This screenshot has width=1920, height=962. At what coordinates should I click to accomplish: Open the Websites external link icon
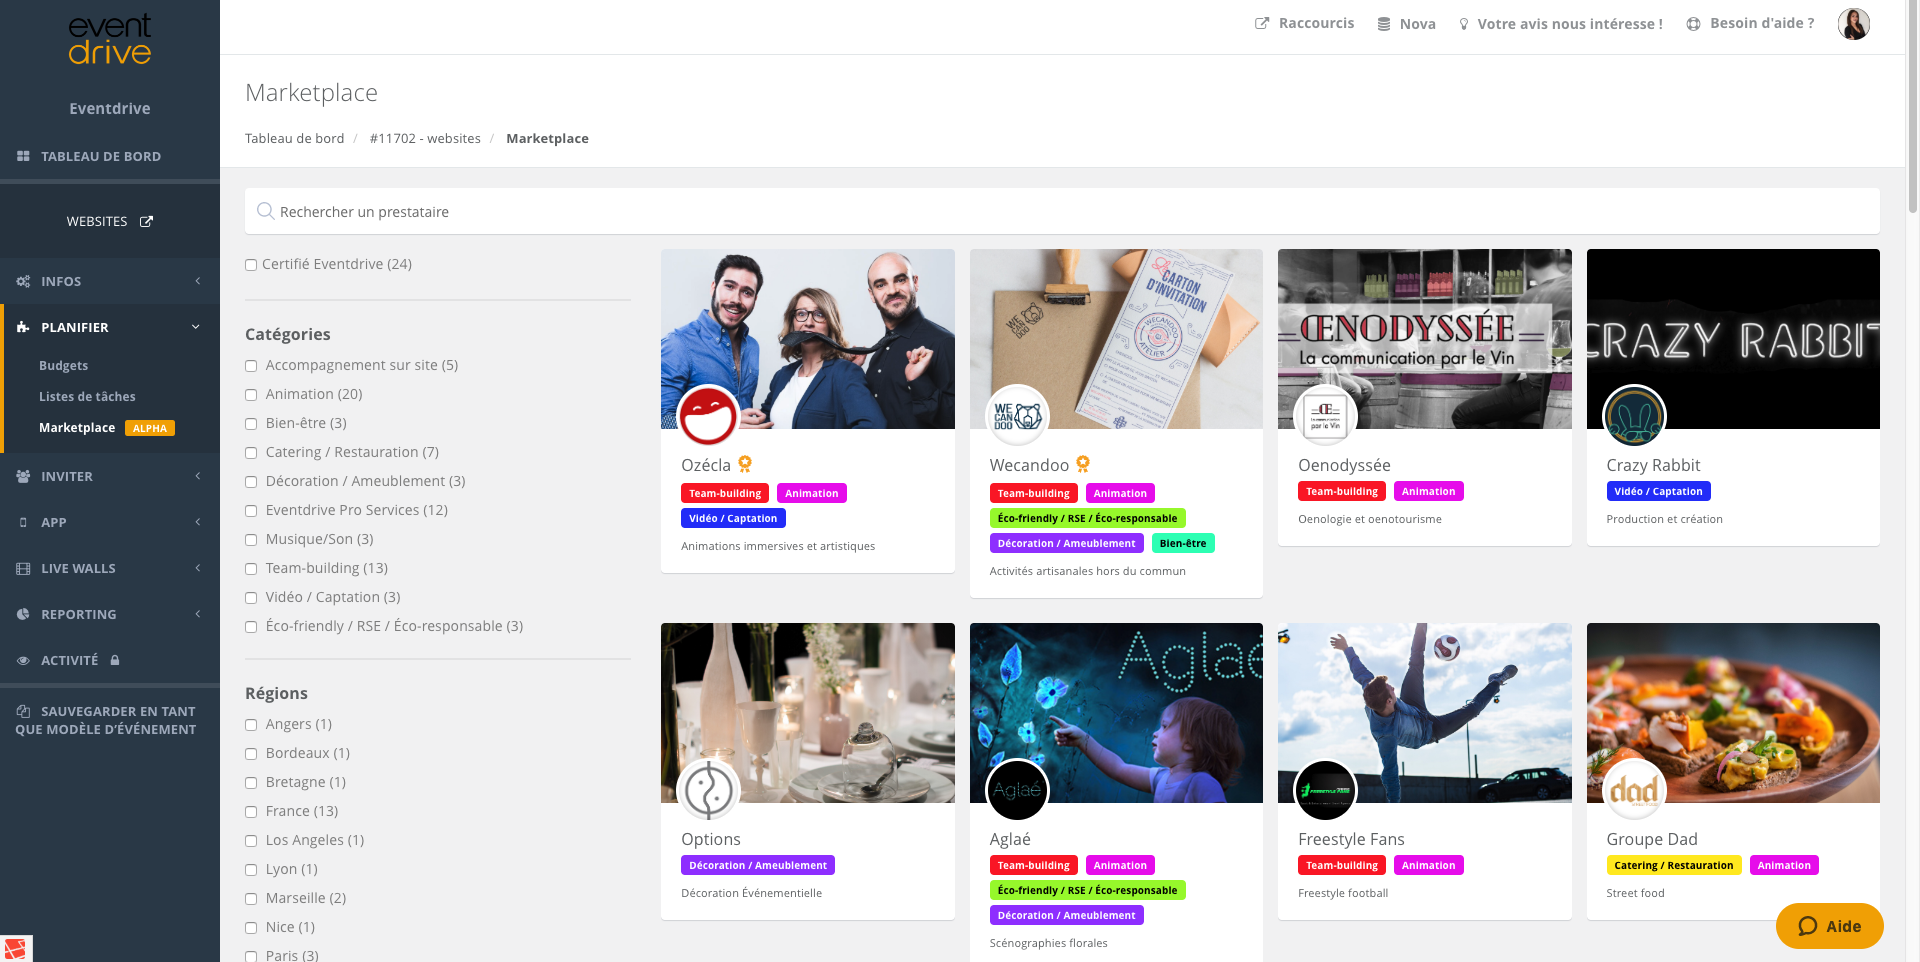[x=146, y=221]
